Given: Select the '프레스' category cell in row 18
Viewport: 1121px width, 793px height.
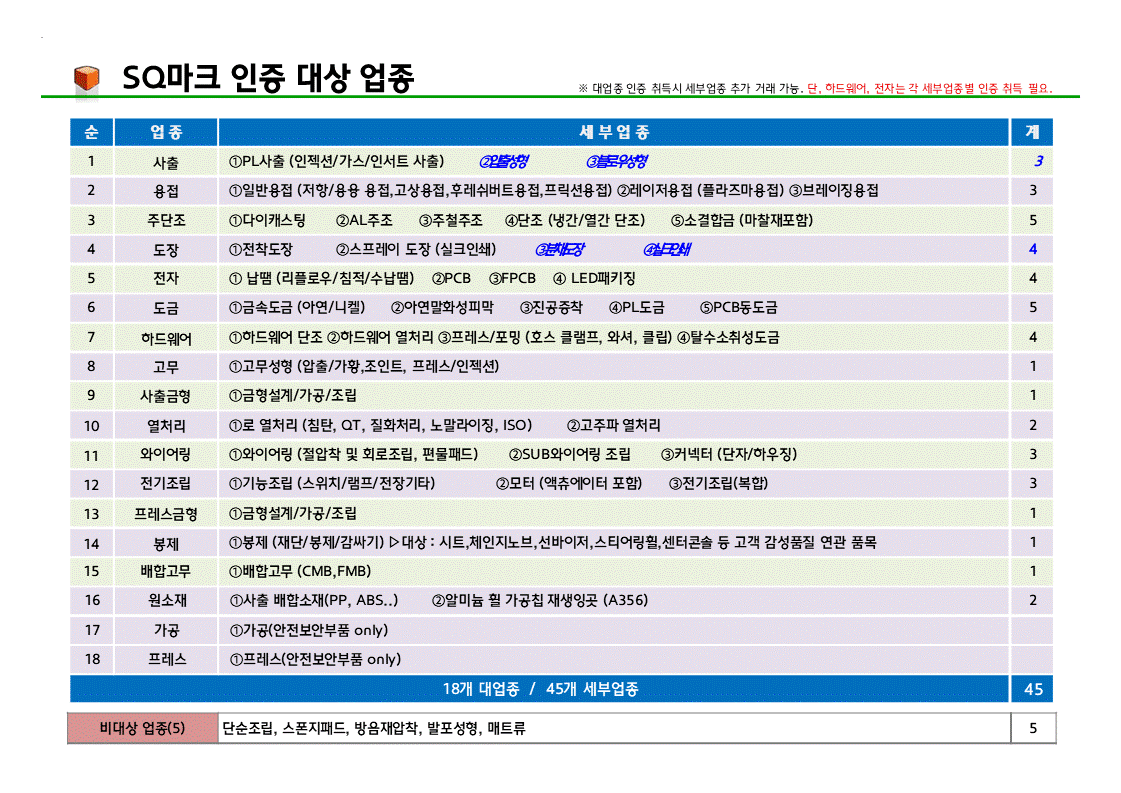Looking at the screenshot, I should [x=166, y=659].
